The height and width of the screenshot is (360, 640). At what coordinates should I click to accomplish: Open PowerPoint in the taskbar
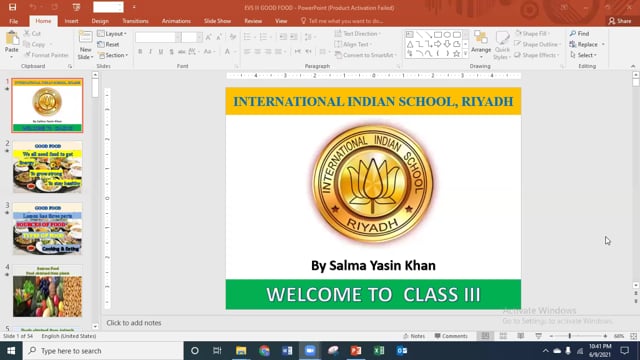tap(356, 351)
